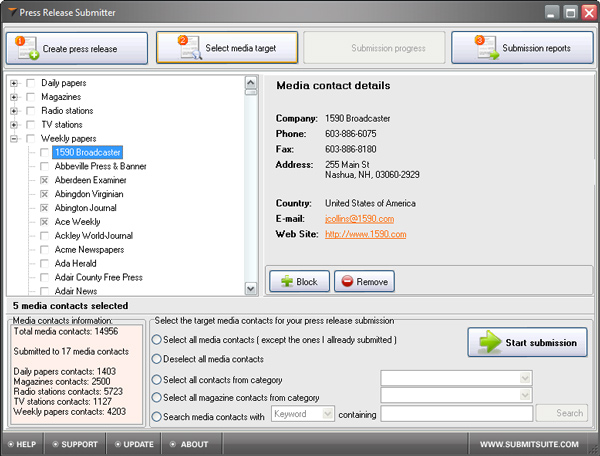Screen dimensions: 600x456
Task: Select the Deselect all media contacts radio
Action: pyautogui.click(x=157, y=359)
